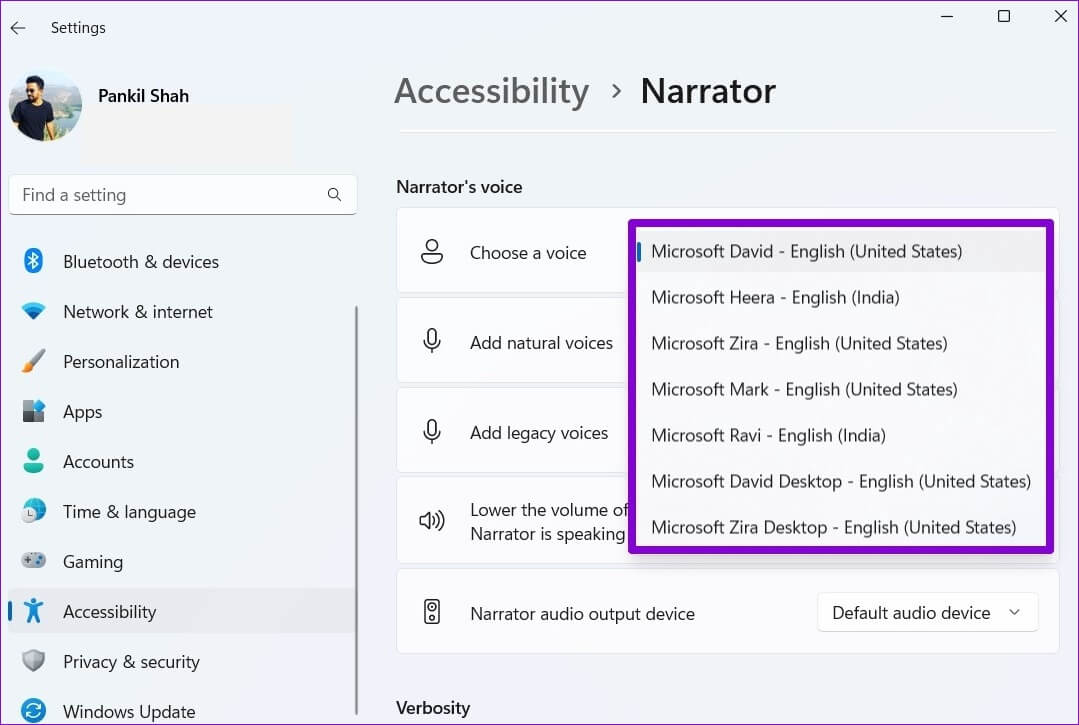This screenshot has width=1079, height=725.
Task: Go back using the Settings back arrow
Action: (18, 28)
